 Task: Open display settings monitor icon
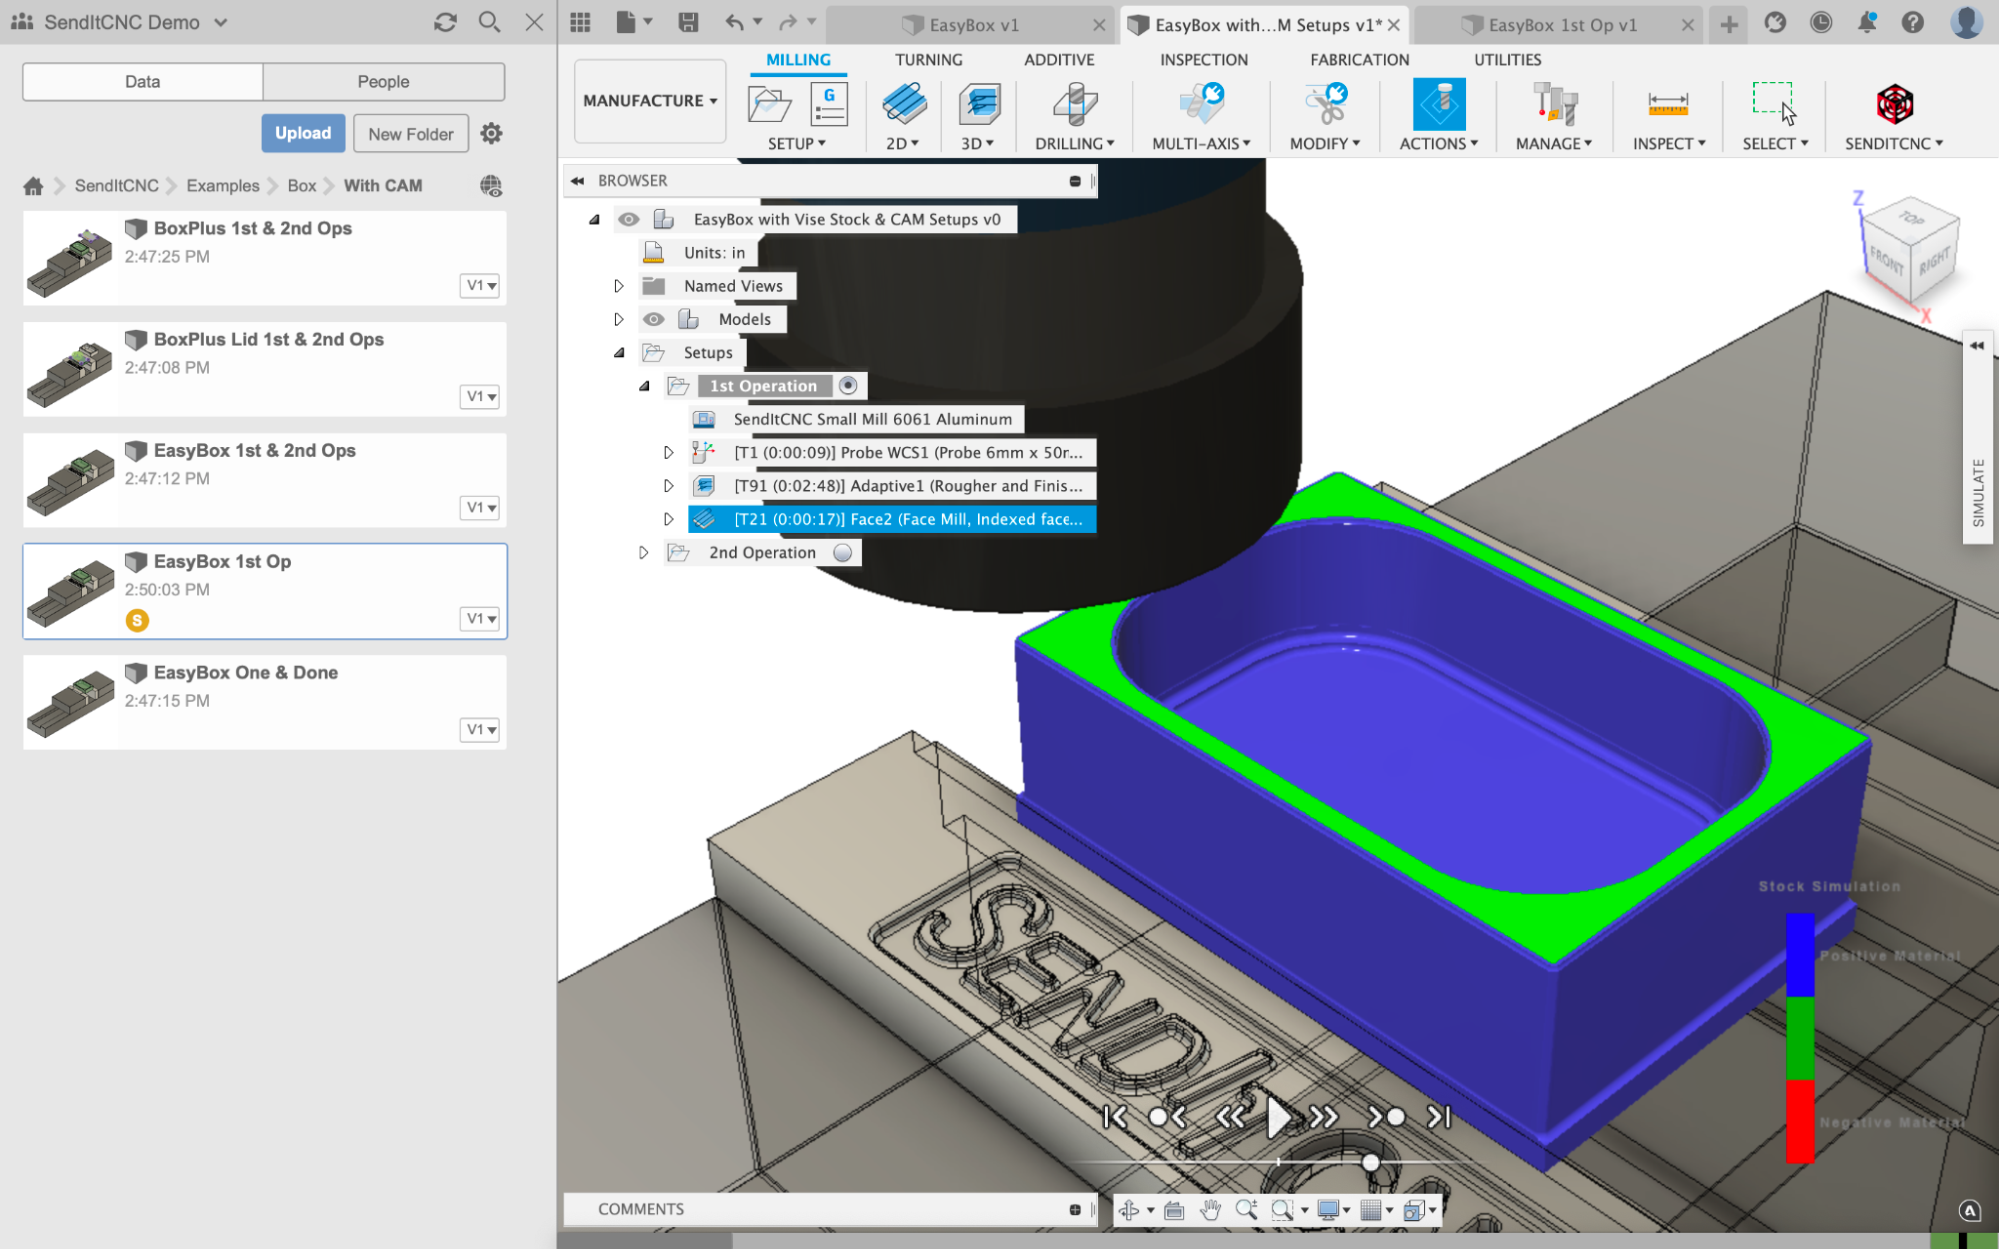pyautogui.click(x=1328, y=1210)
